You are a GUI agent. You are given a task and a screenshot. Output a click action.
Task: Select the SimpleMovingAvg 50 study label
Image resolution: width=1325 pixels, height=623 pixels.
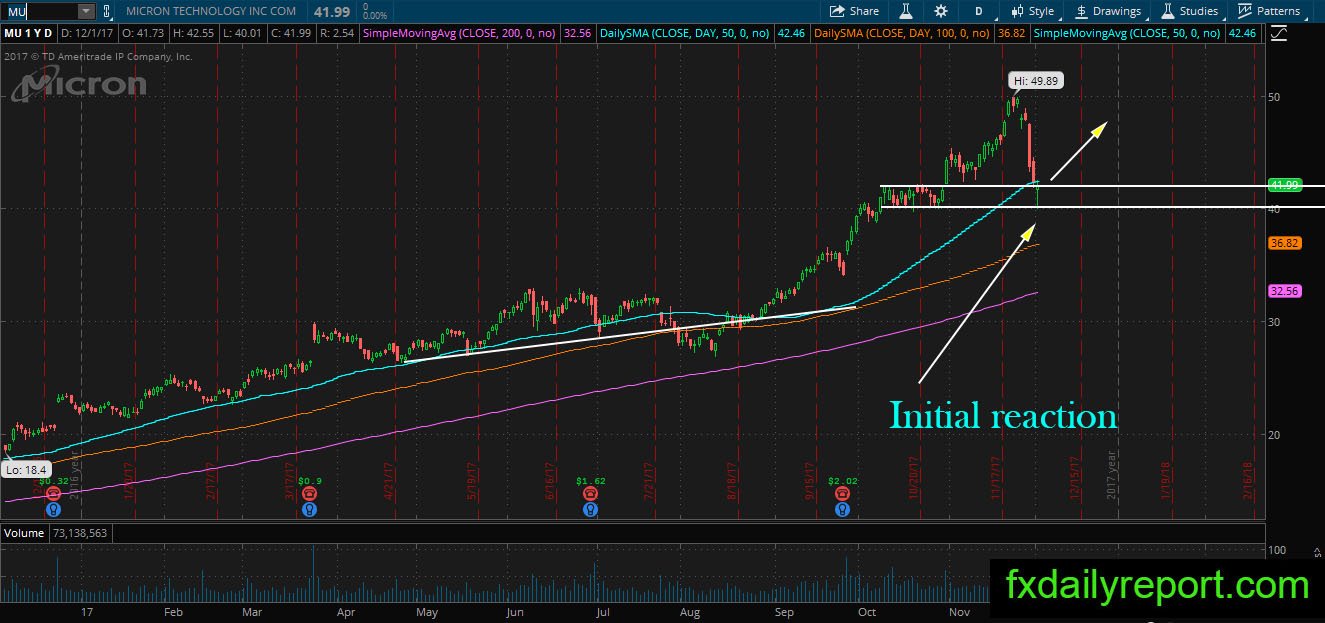point(1127,34)
